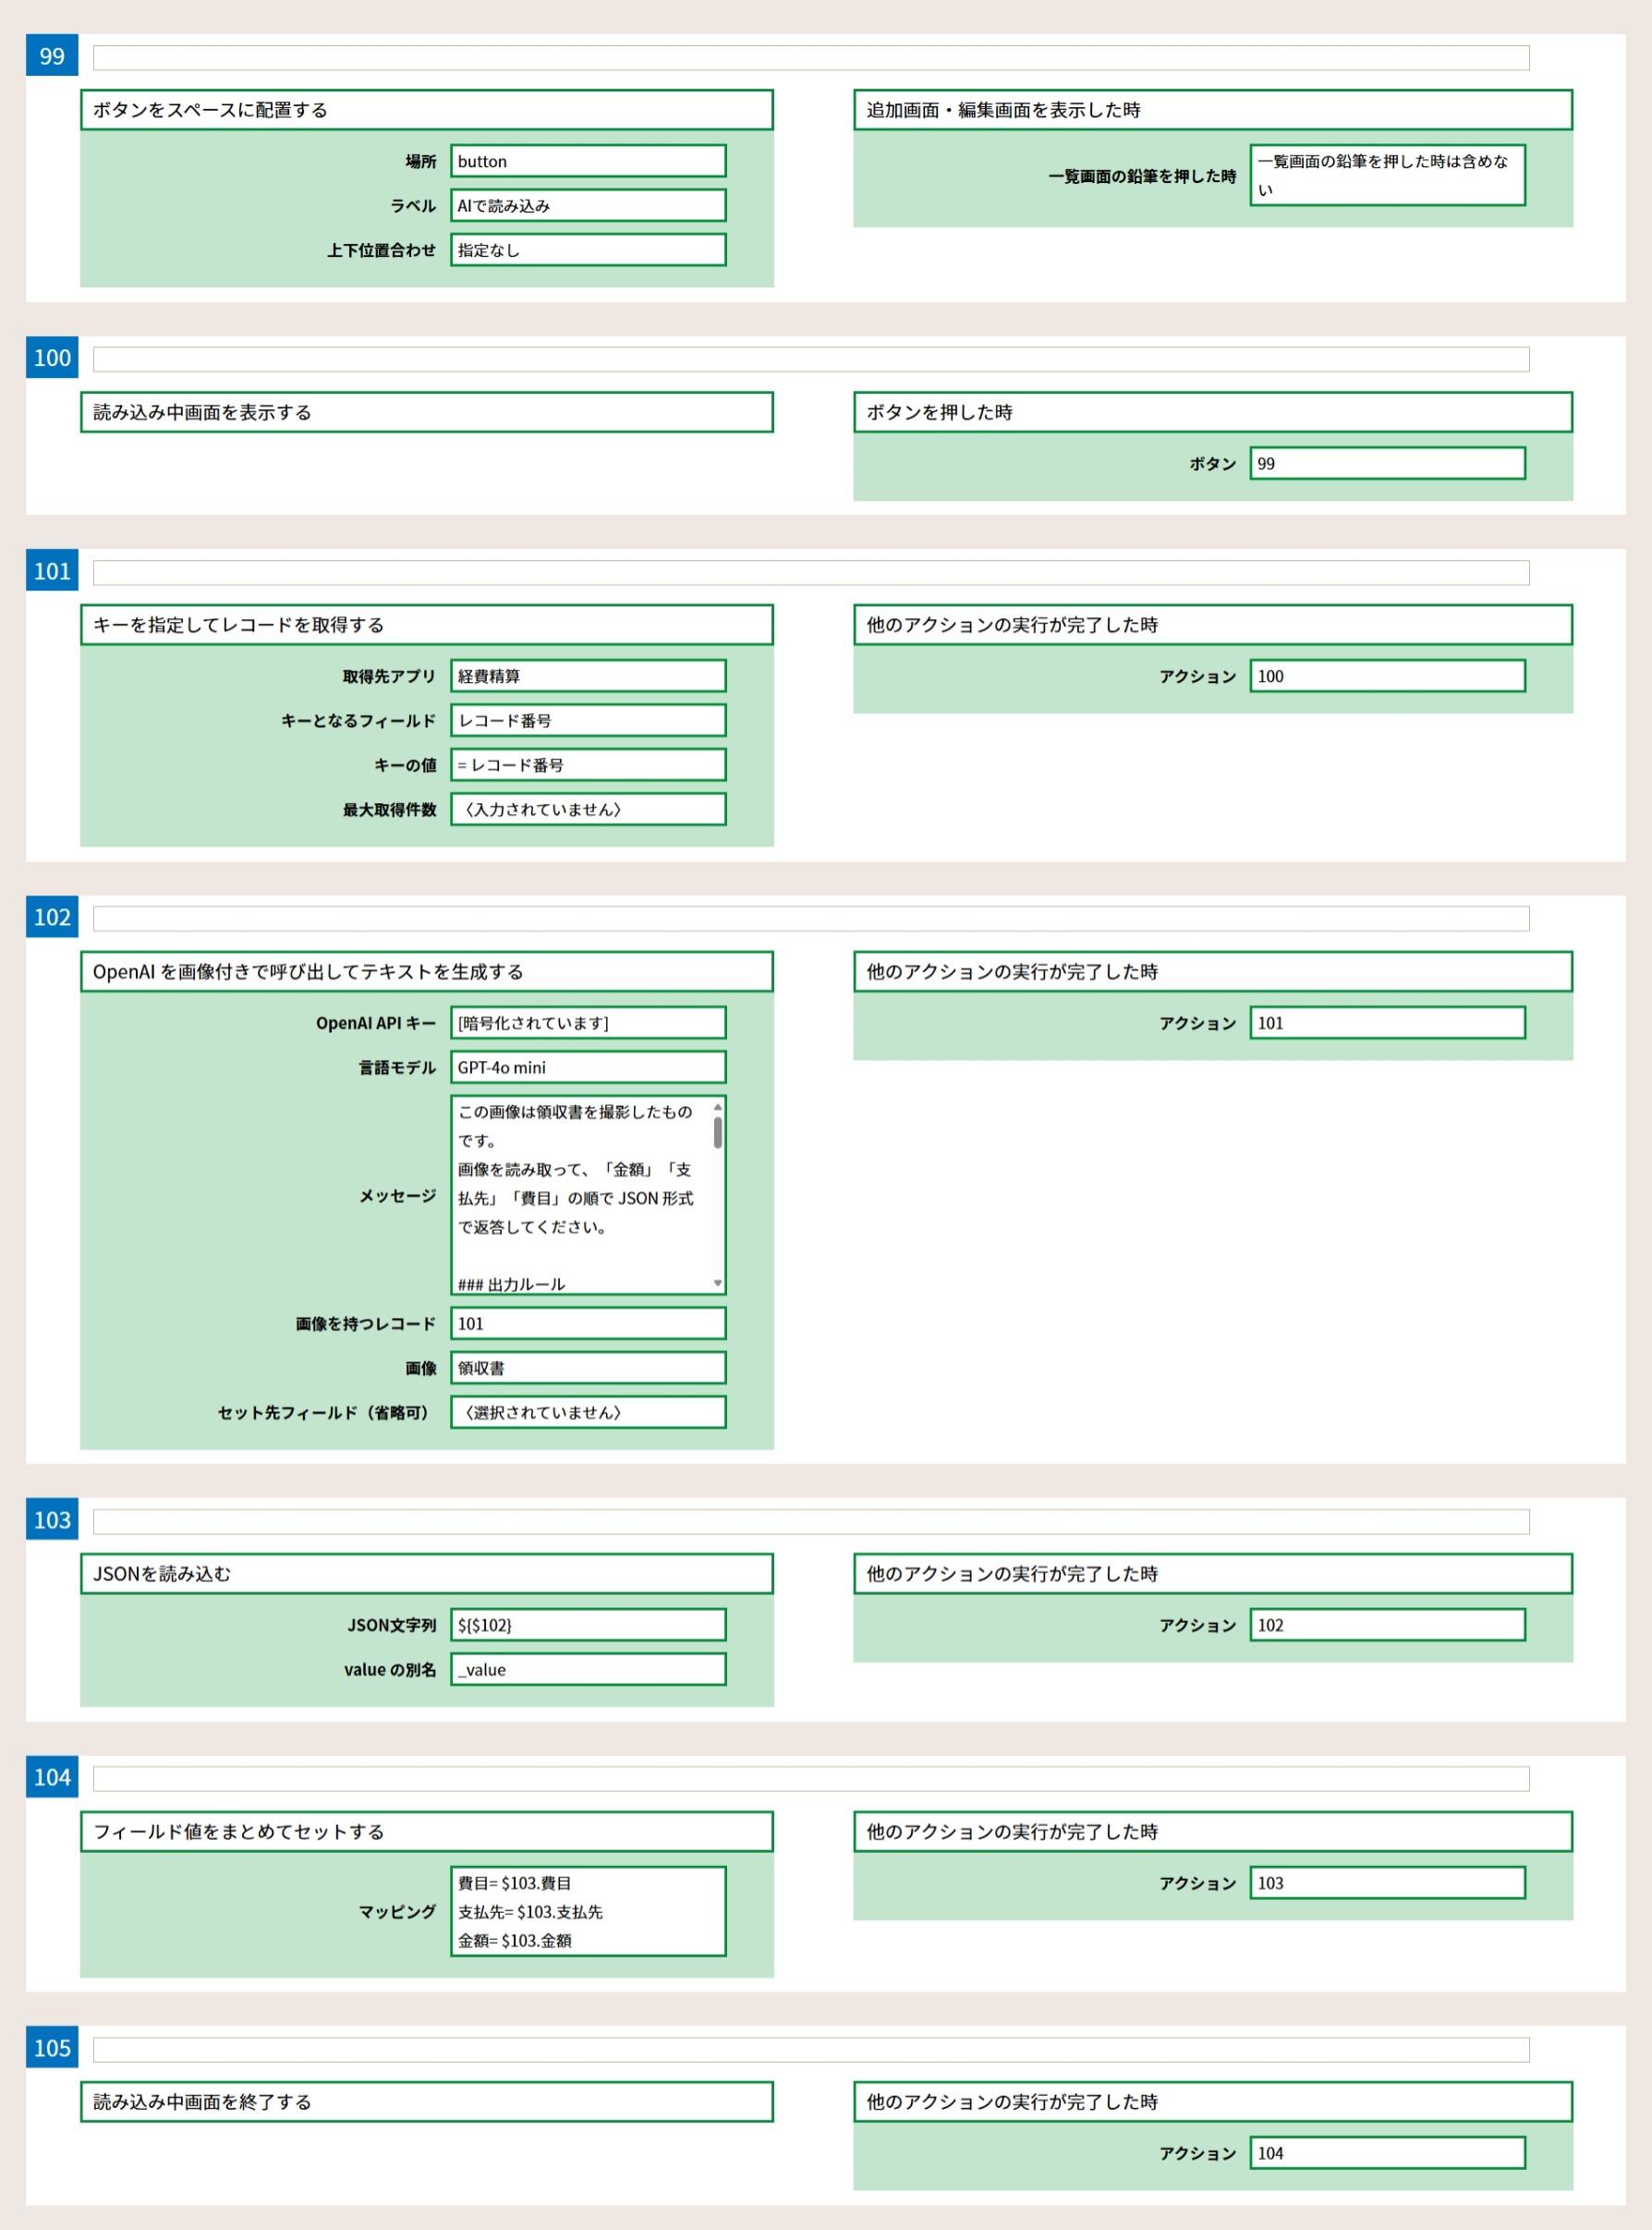This screenshot has width=1652, height=2230.
Task: Open the 上下位置合わせ field set to 指定なし
Action: click(x=587, y=250)
